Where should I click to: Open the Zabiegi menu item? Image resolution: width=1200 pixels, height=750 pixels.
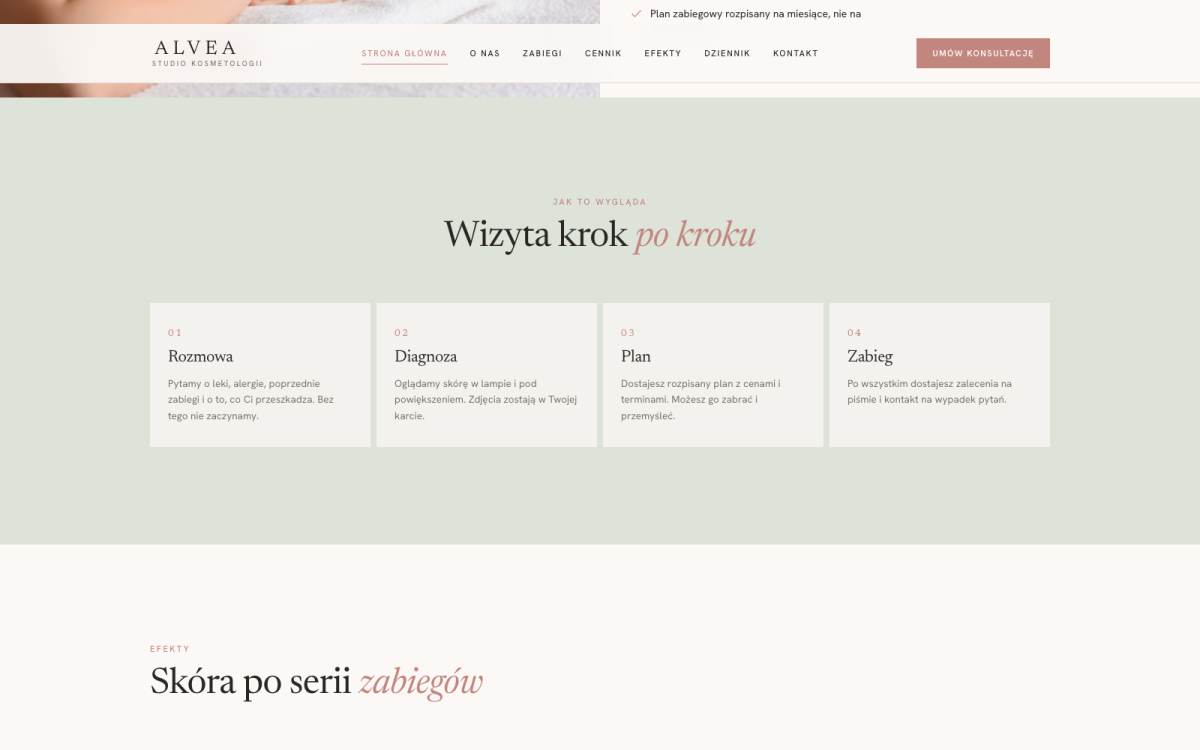[542, 53]
